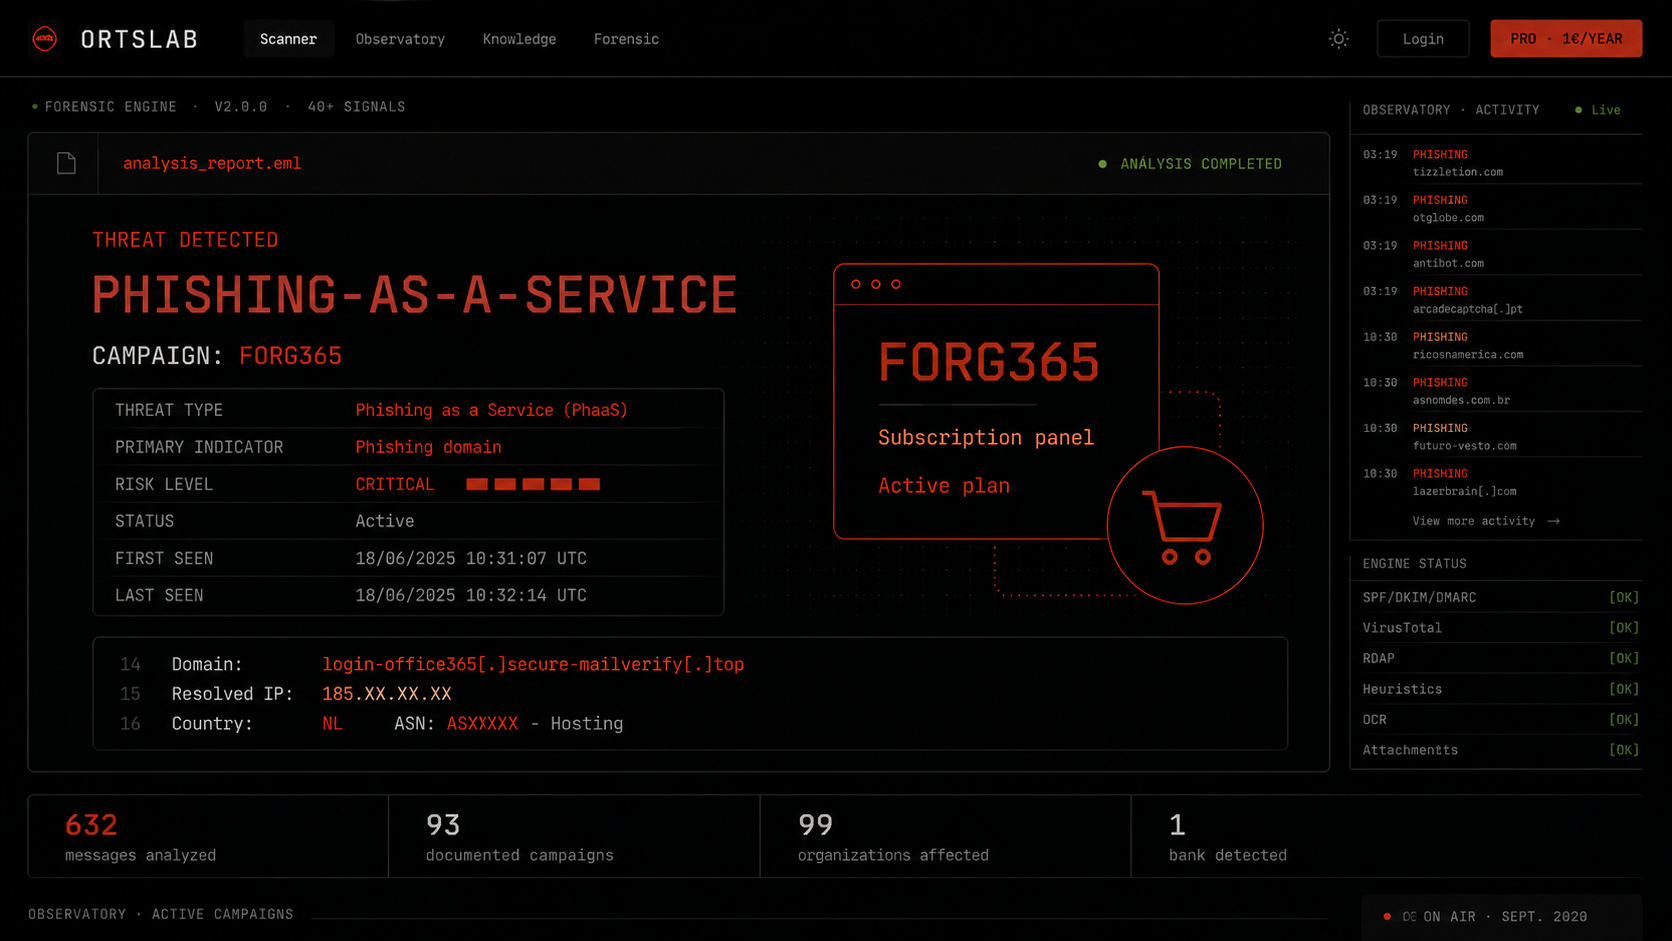Click the Attachments engine status row
1672x941 pixels.
[x=1500, y=750]
